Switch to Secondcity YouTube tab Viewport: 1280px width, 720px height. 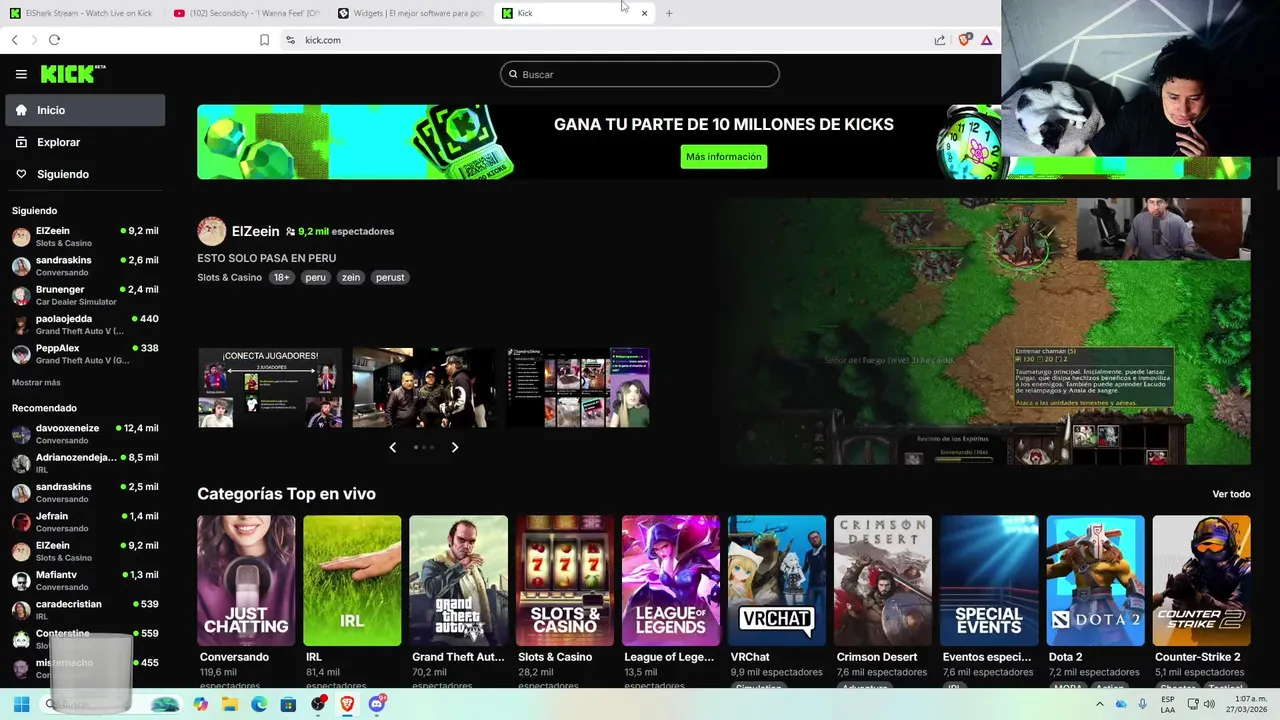(x=246, y=13)
